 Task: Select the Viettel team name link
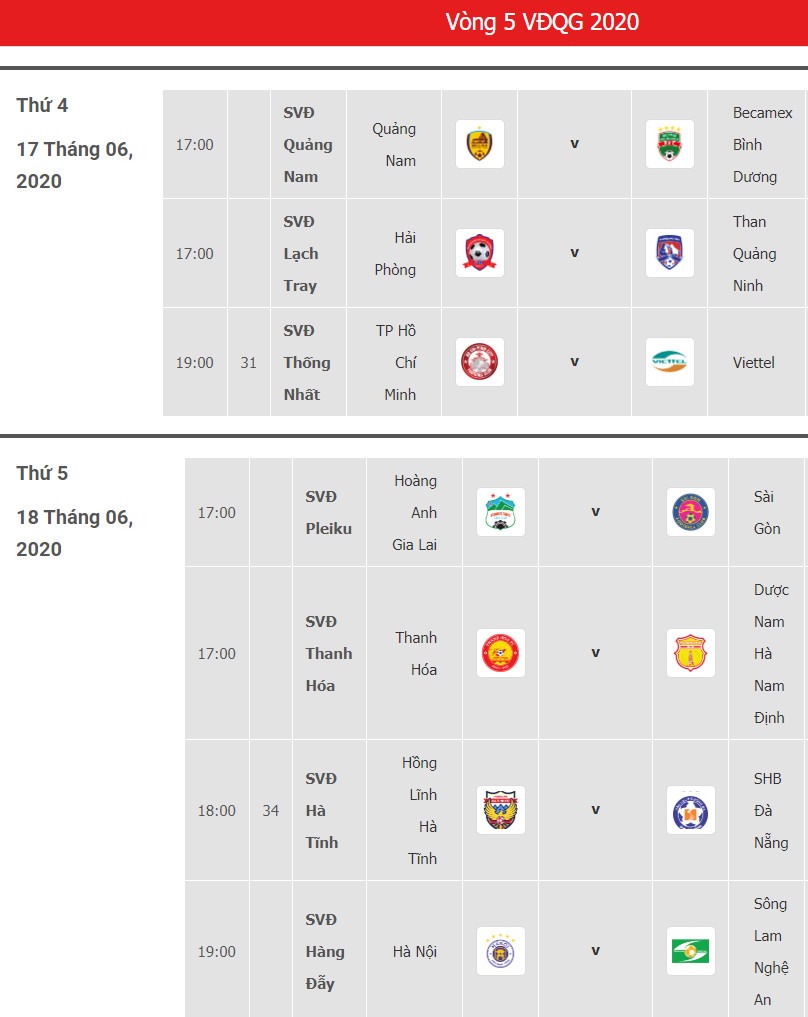(754, 363)
